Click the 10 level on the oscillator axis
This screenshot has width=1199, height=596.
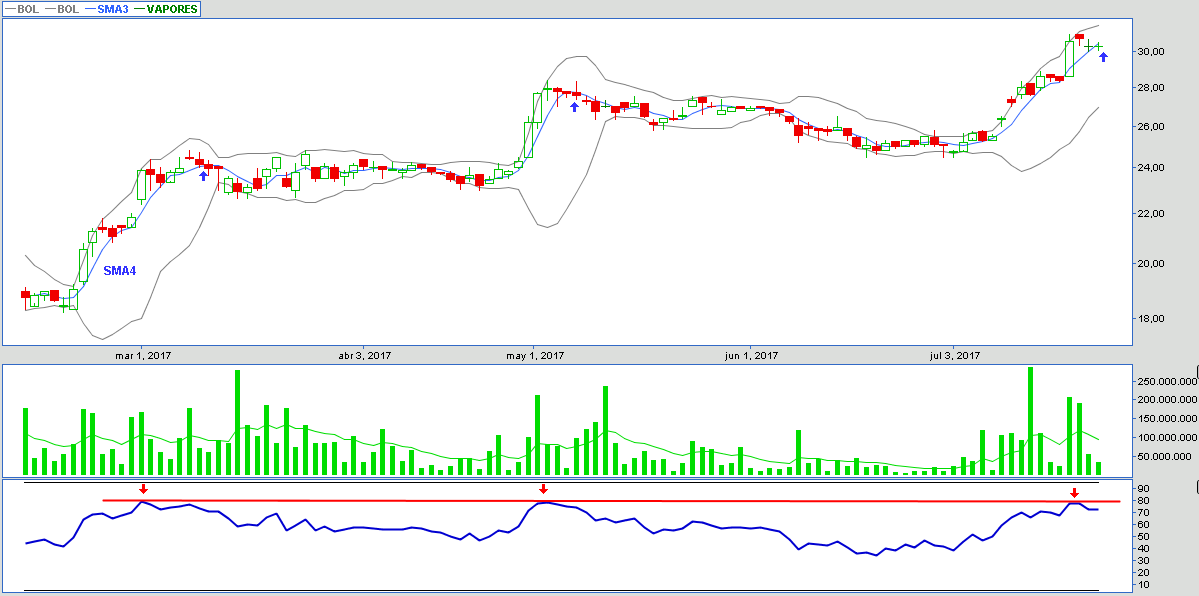(x=1145, y=585)
